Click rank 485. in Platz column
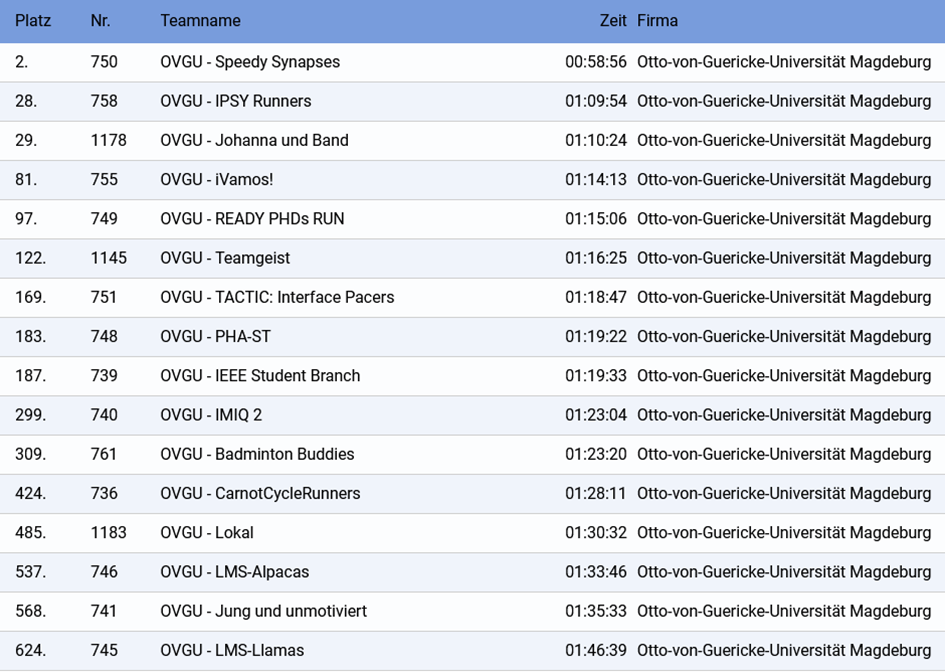Image resolution: width=945 pixels, height=672 pixels. pyautogui.click(x=31, y=533)
